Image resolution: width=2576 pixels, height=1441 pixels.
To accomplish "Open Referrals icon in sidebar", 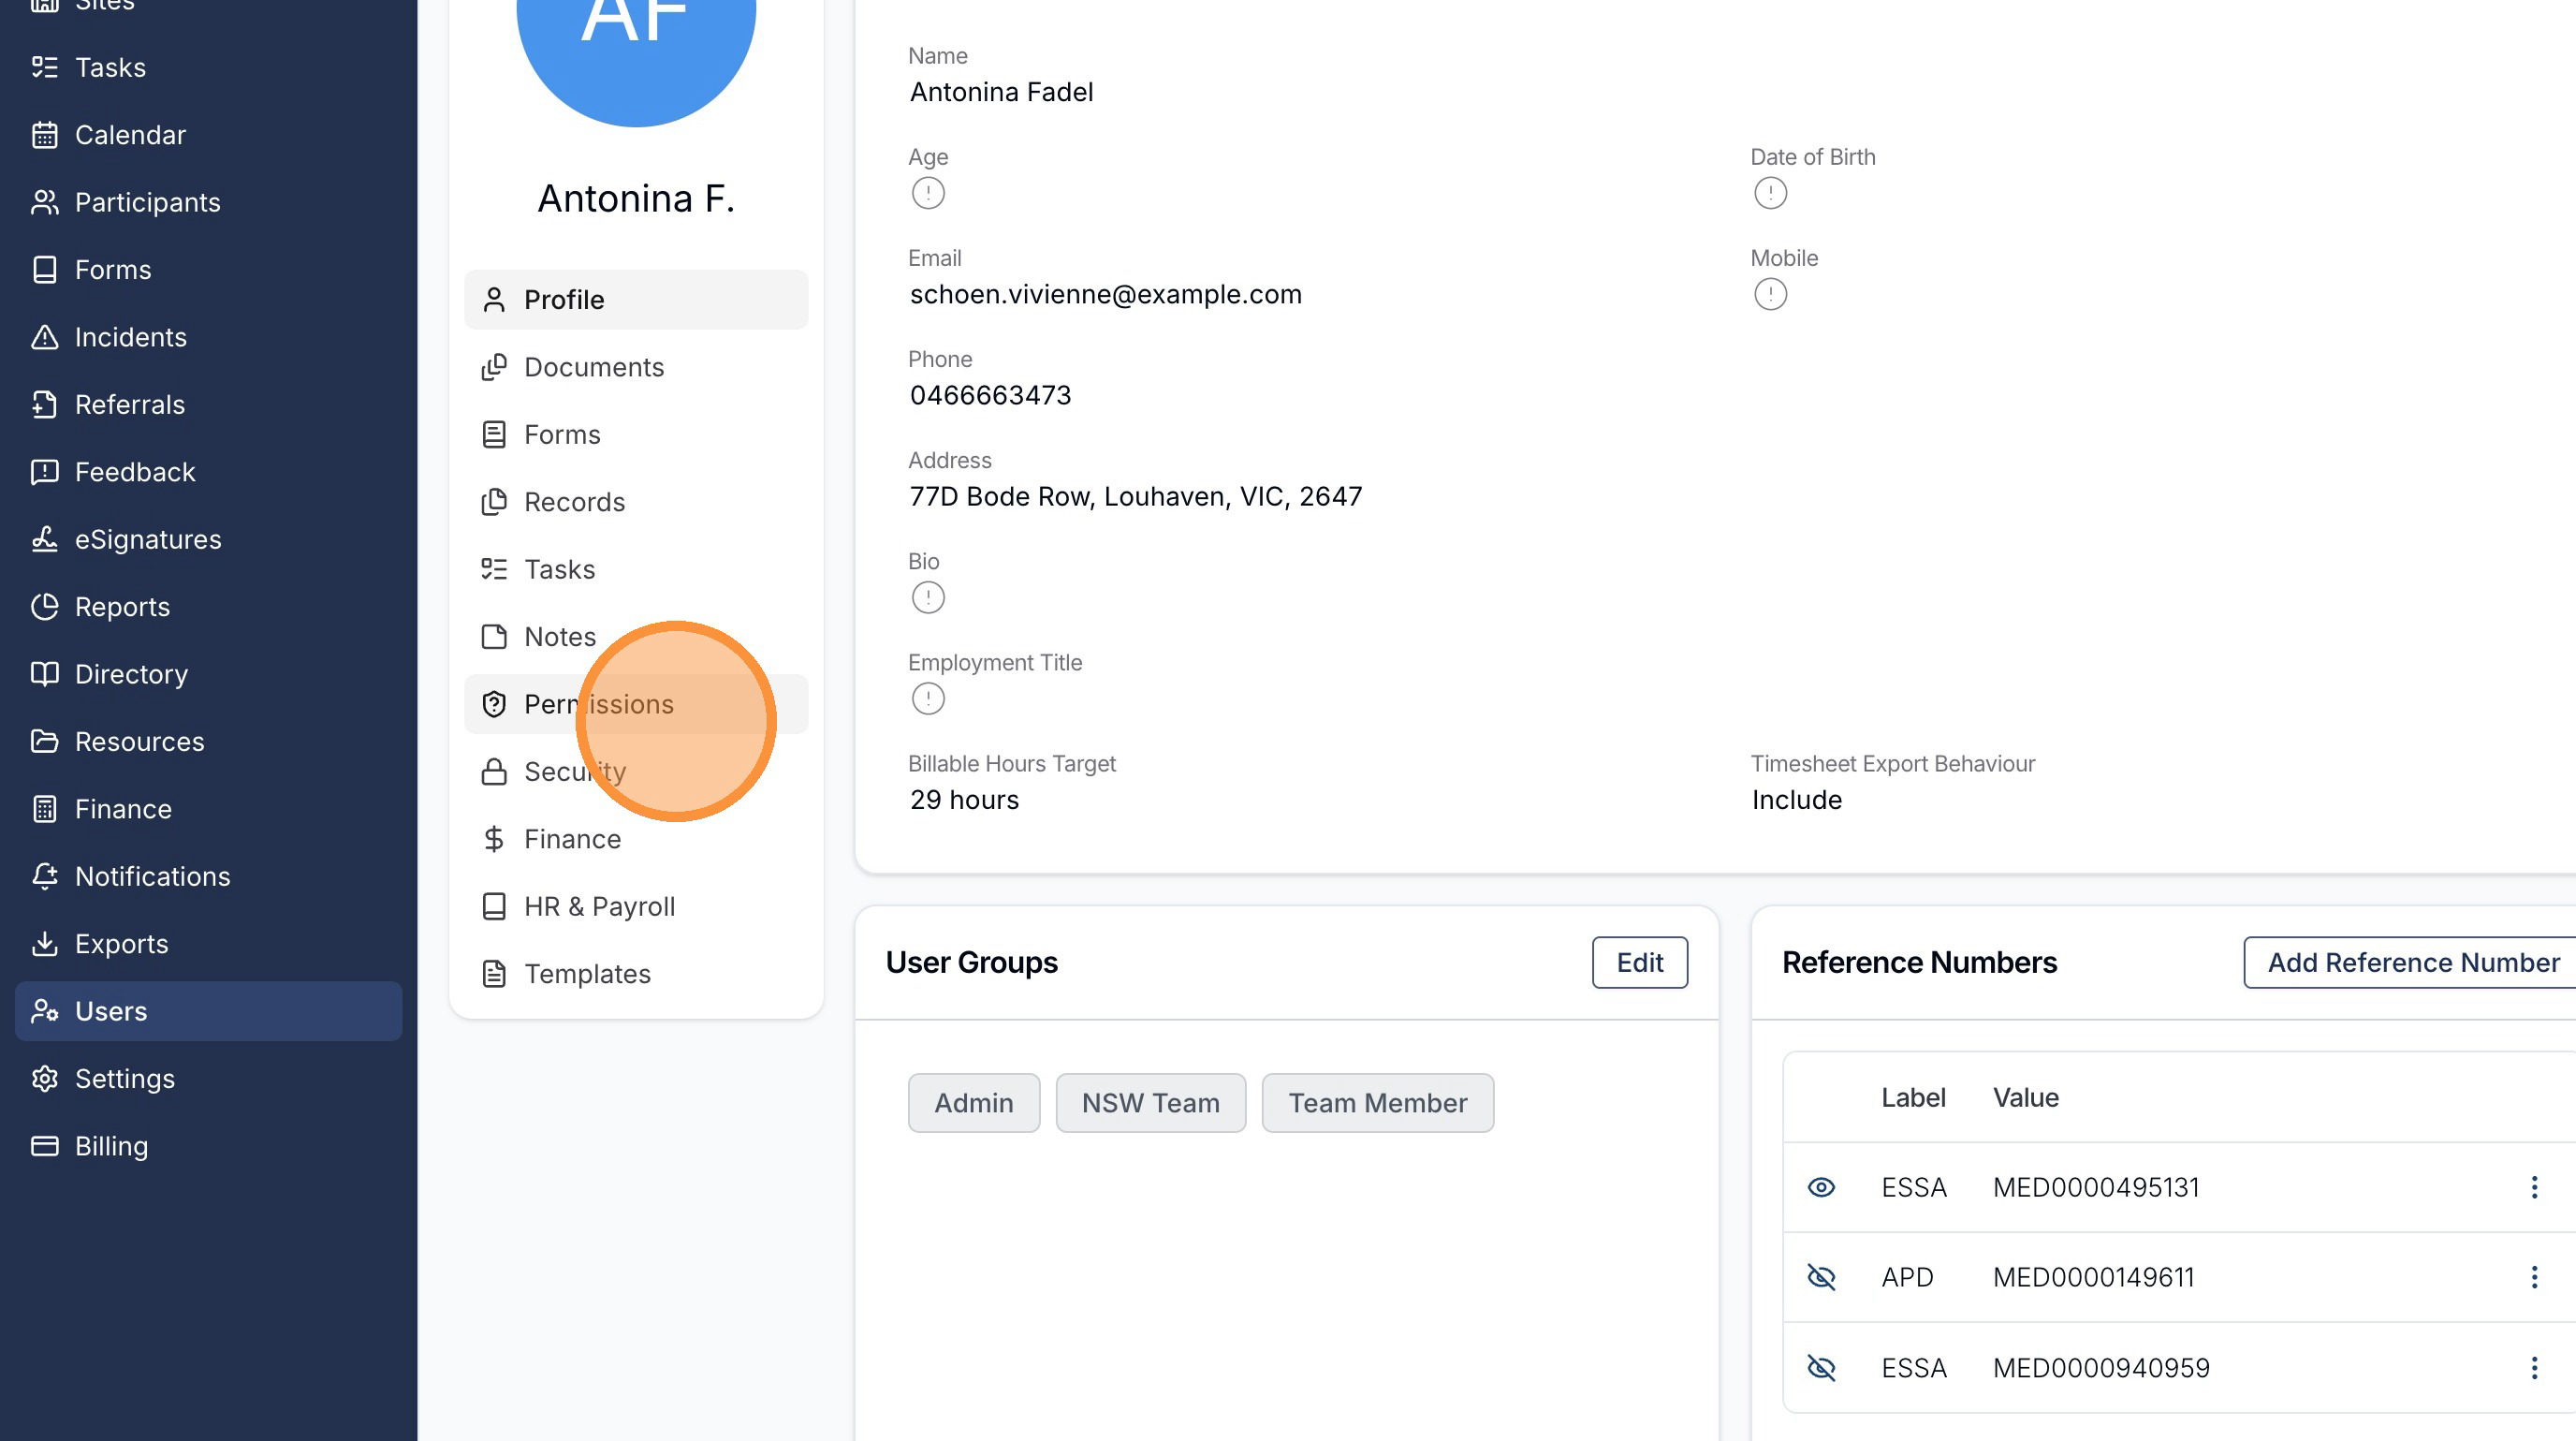I will [44, 405].
